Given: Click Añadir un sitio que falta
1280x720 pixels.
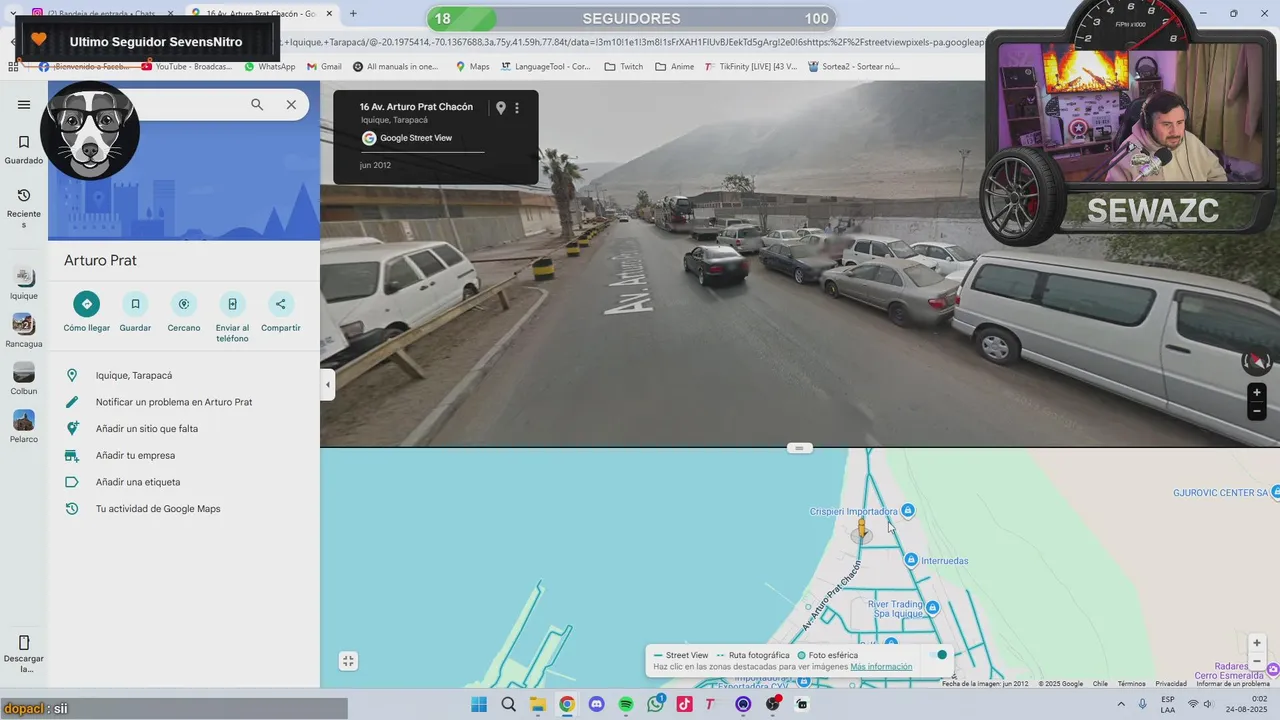Looking at the screenshot, I should click(x=184, y=428).
